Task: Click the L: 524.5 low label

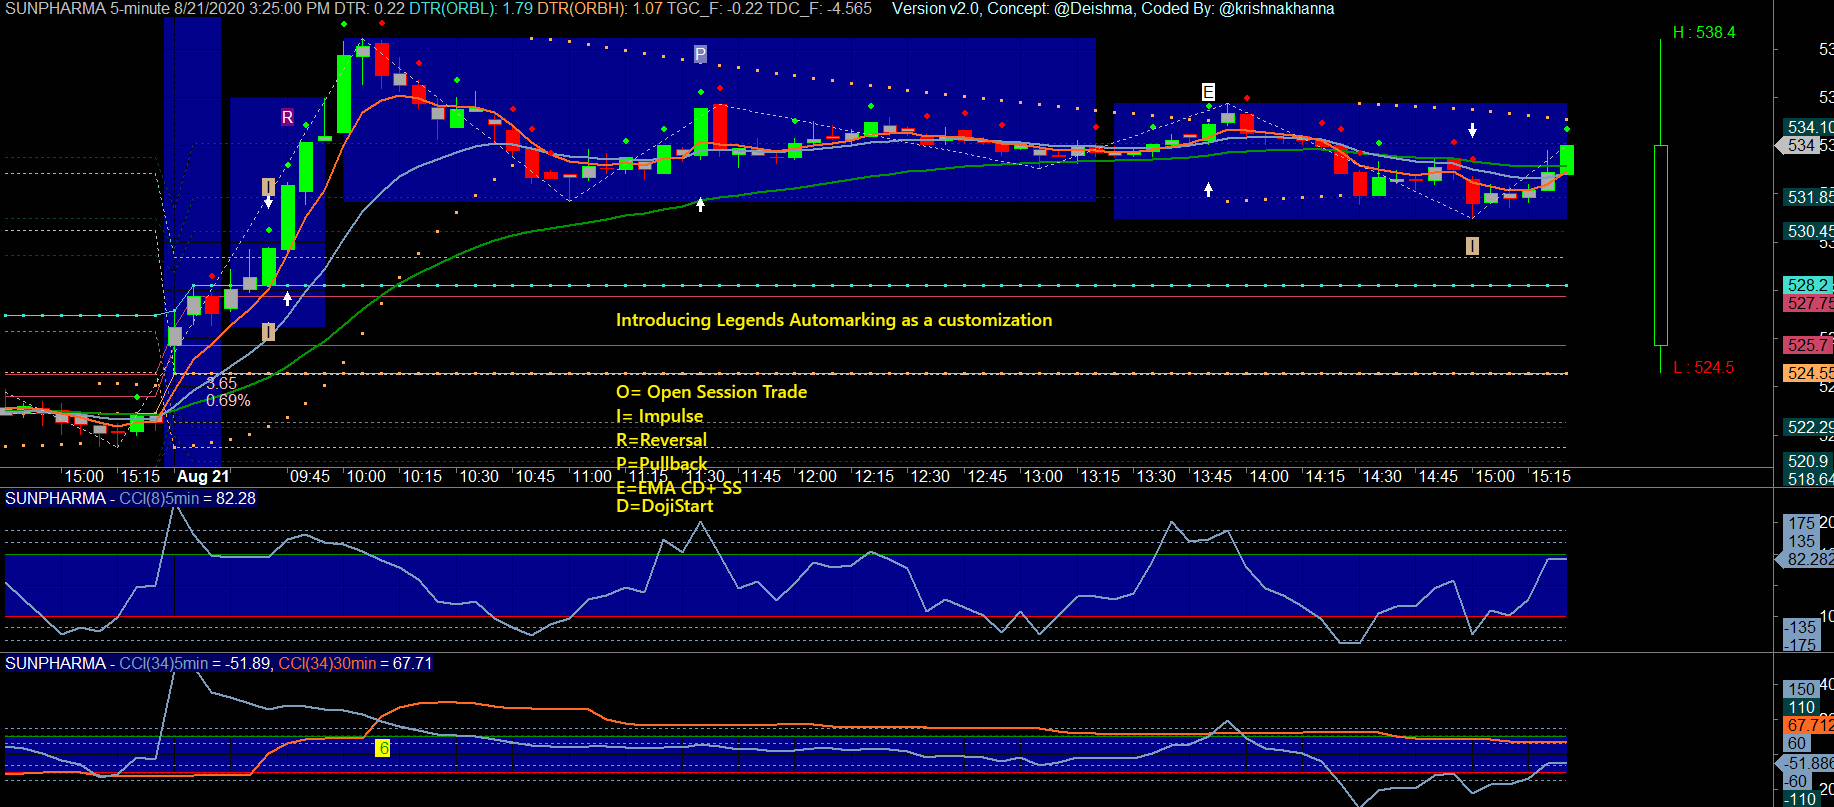Action: 1704,367
